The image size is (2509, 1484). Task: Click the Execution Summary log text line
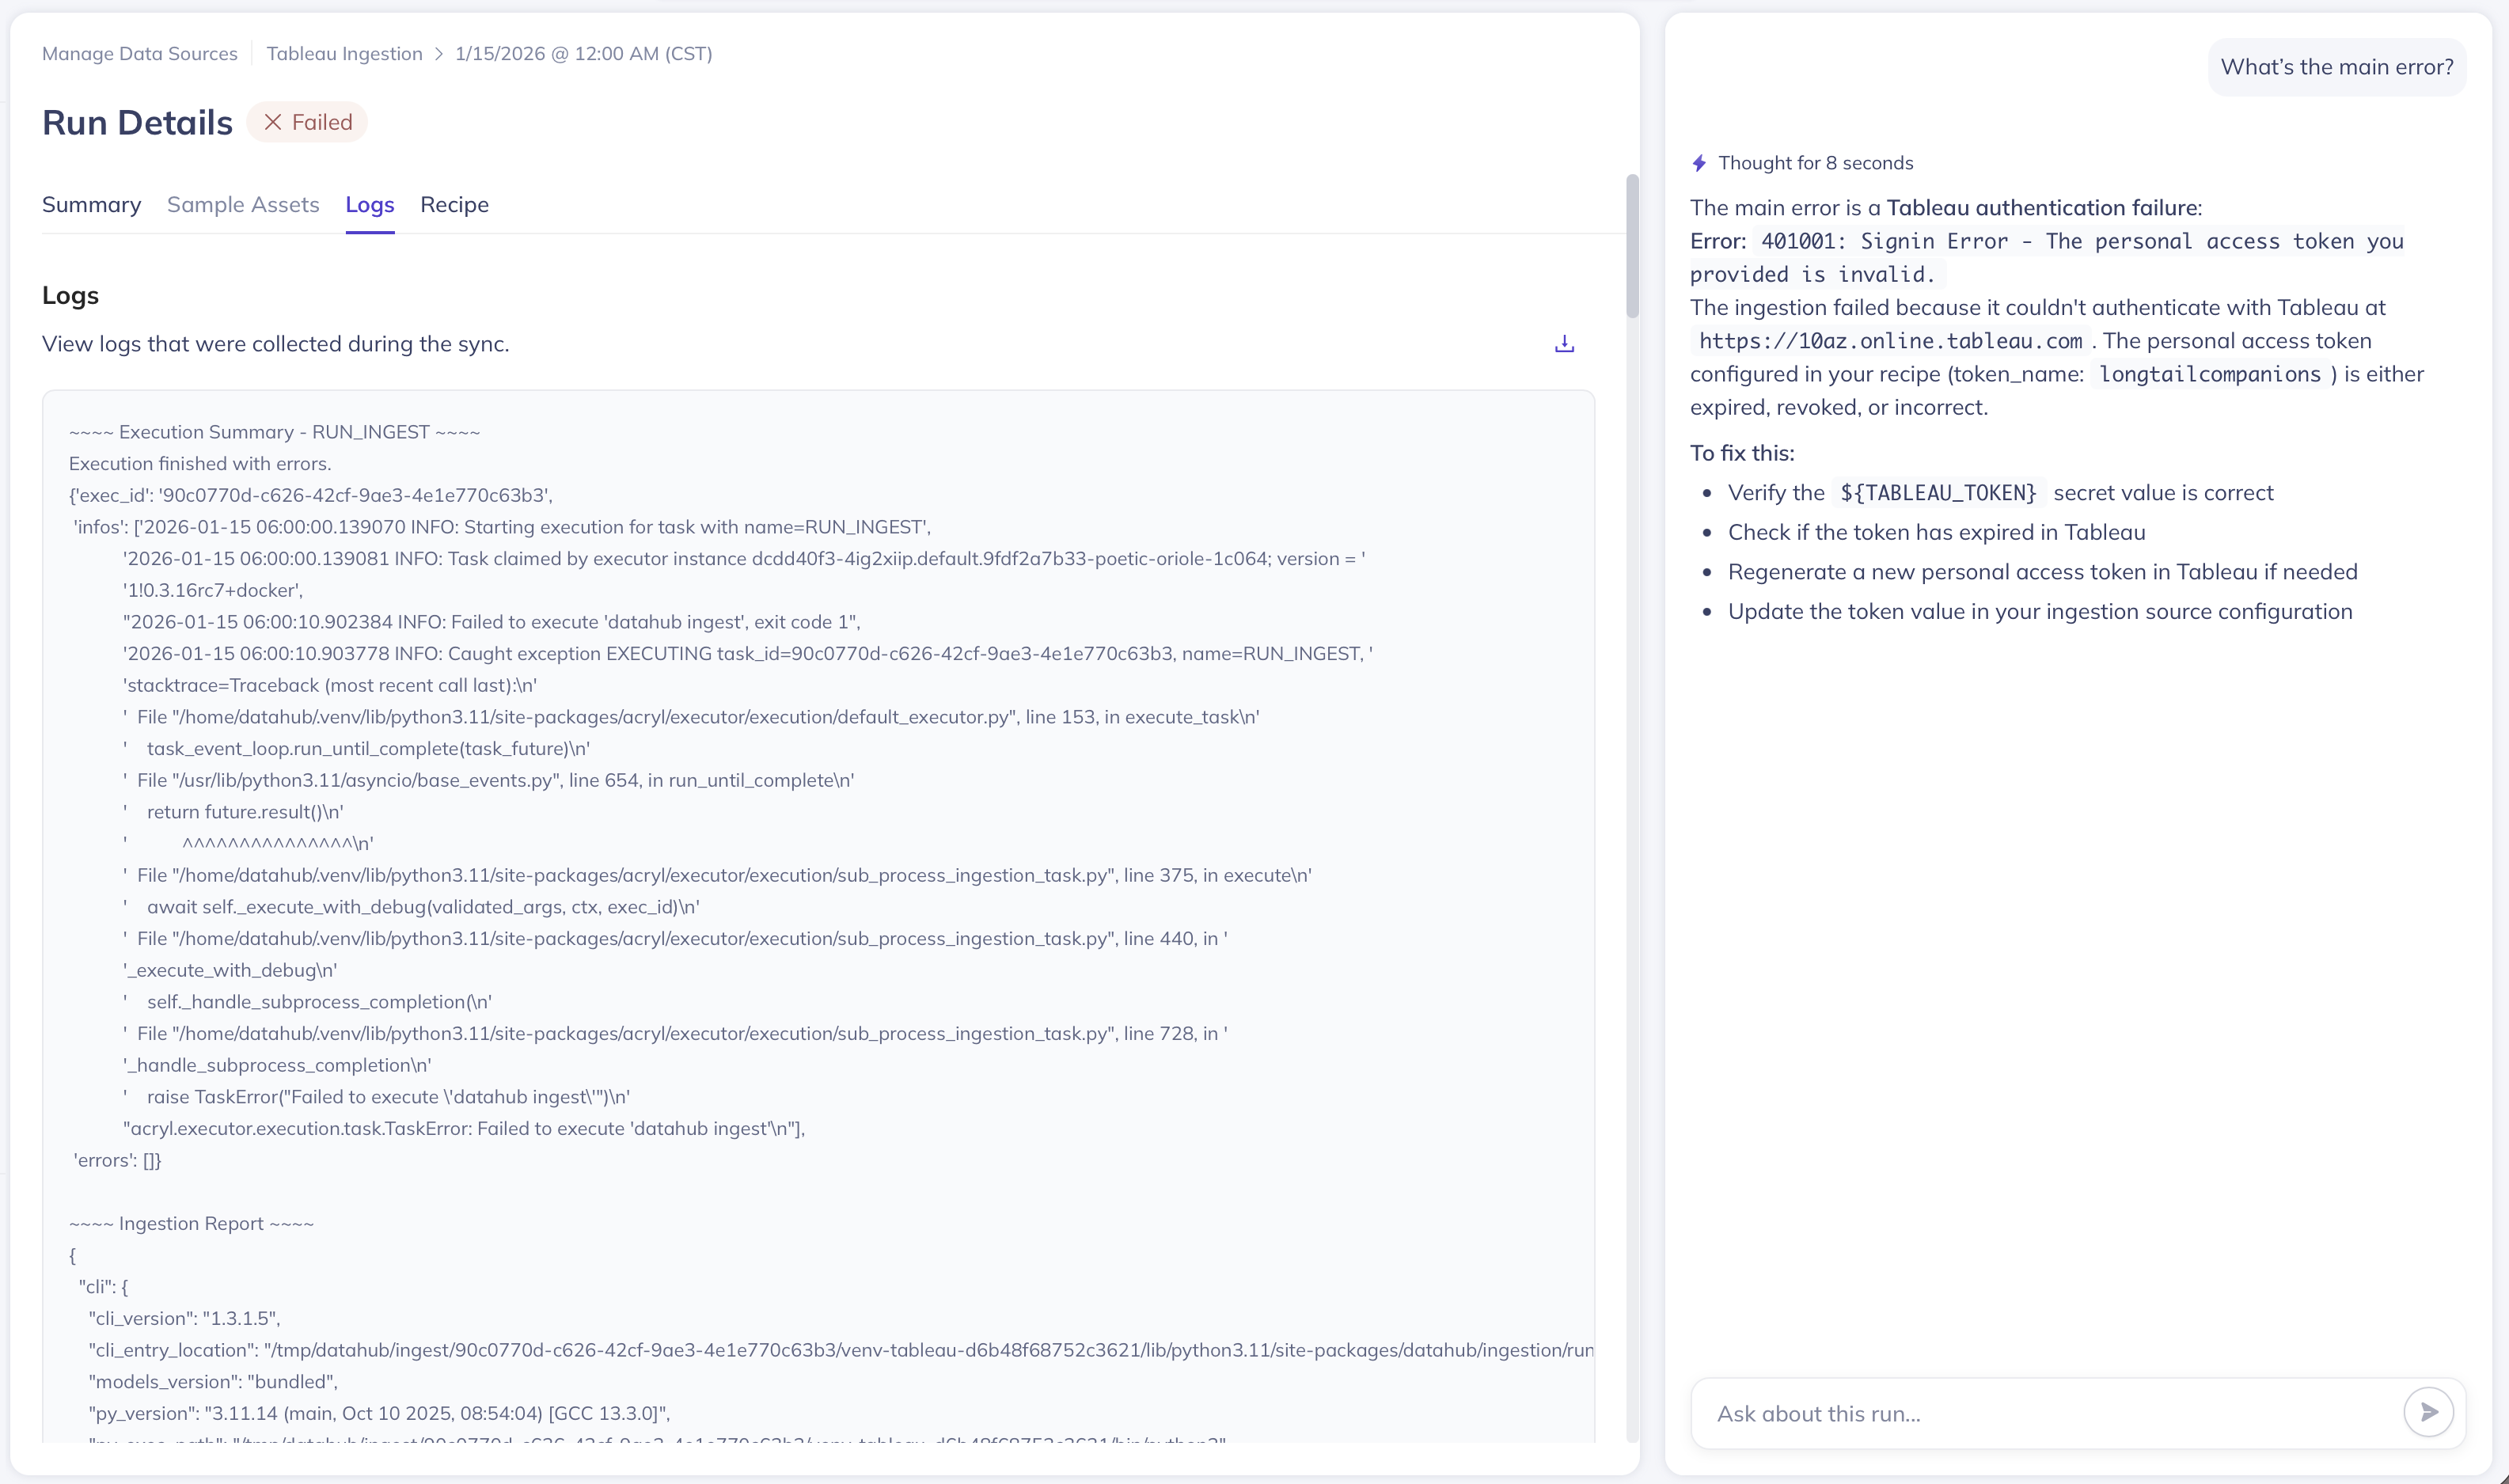(x=274, y=432)
